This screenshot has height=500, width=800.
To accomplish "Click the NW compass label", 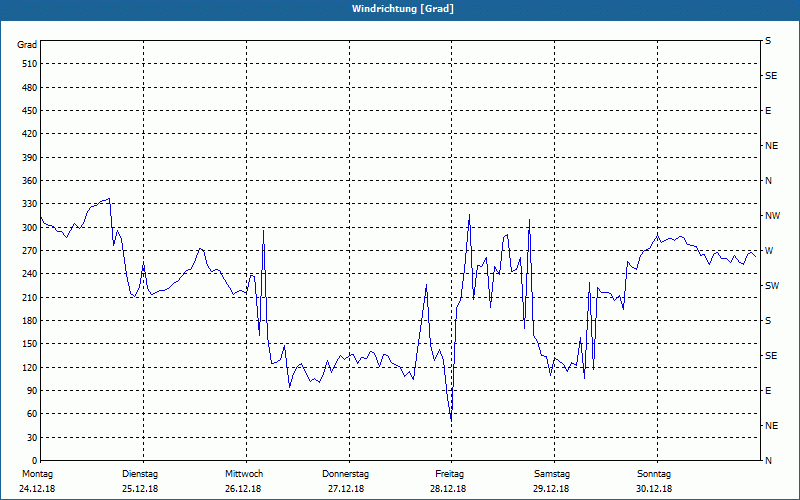I will pyautogui.click(x=772, y=216).
